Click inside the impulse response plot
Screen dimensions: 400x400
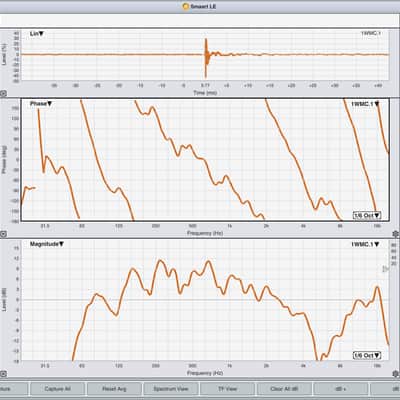click(x=205, y=55)
